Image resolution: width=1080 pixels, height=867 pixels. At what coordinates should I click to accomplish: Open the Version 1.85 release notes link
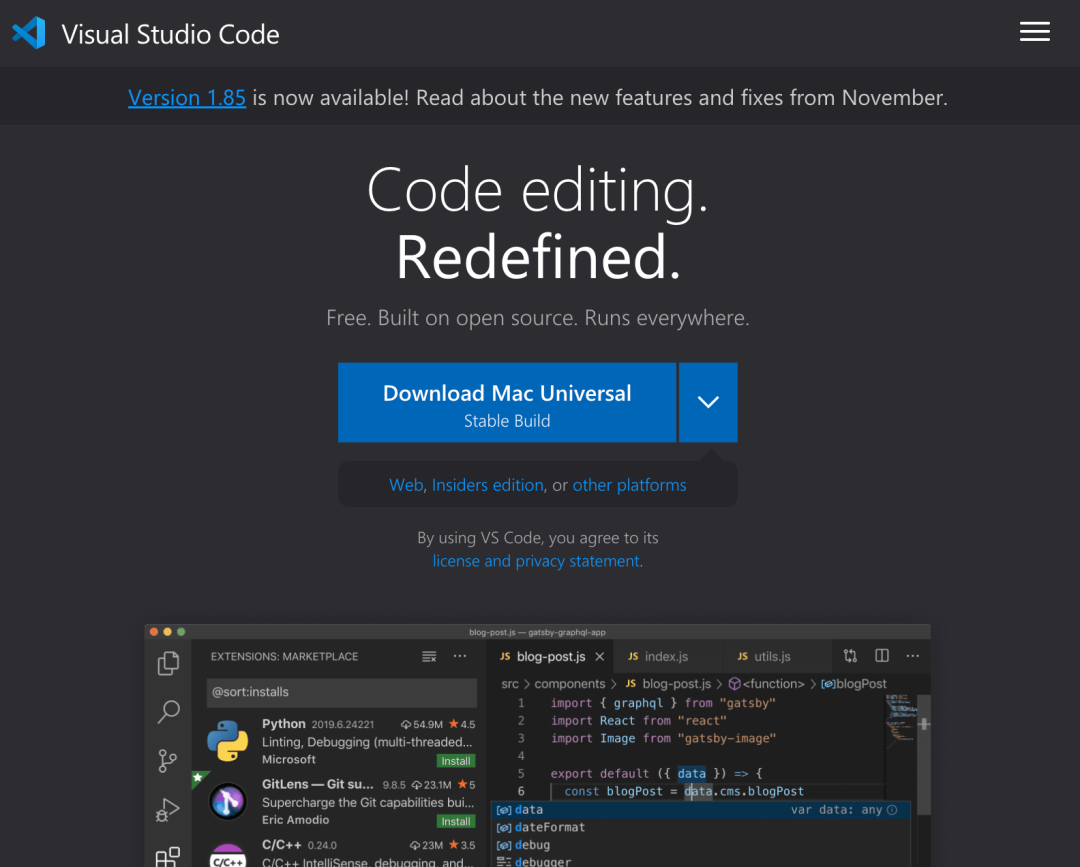coord(187,98)
